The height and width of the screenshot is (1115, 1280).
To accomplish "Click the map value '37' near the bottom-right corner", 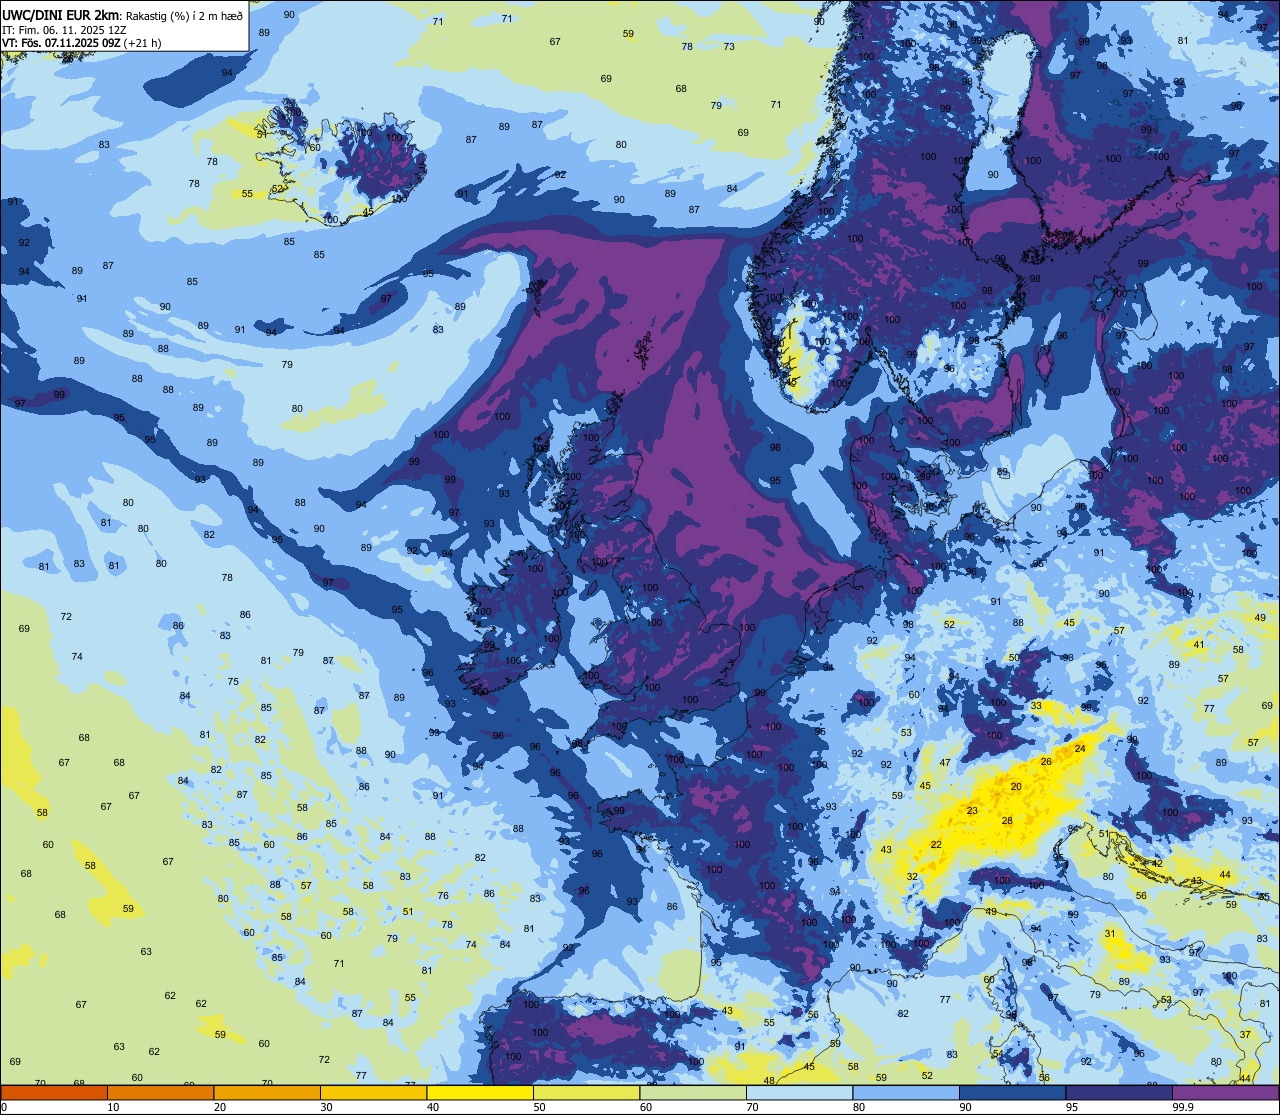I will (x=1245, y=1035).
